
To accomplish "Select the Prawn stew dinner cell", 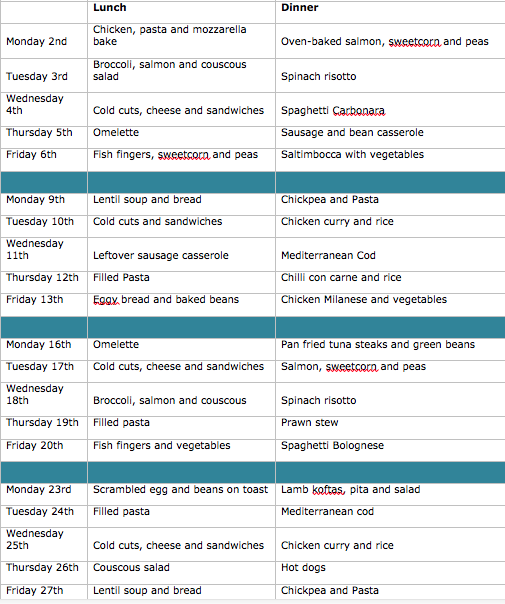I will [390, 428].
